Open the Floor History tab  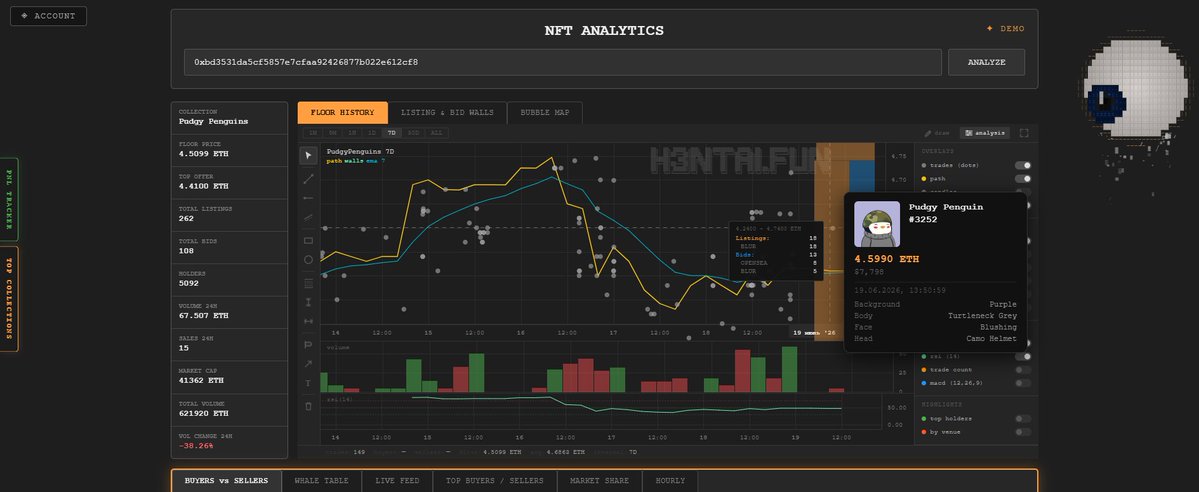(343, 112)
